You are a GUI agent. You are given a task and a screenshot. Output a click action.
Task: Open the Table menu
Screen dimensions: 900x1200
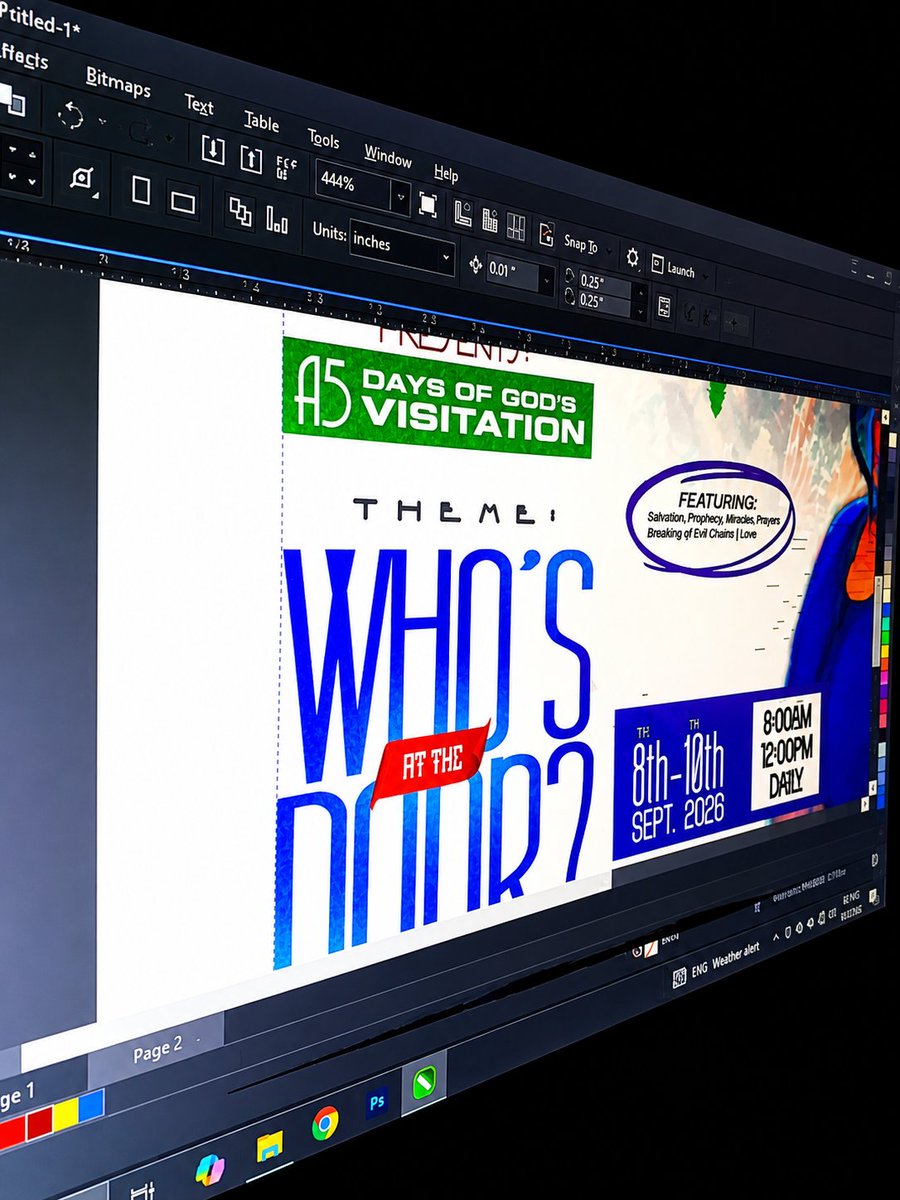[261, 122]
